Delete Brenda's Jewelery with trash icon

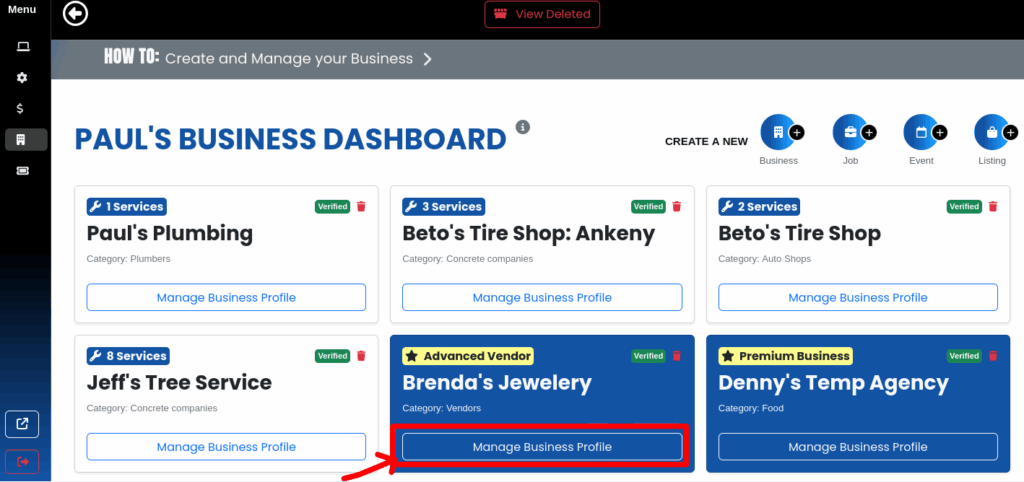pos(677,356)
